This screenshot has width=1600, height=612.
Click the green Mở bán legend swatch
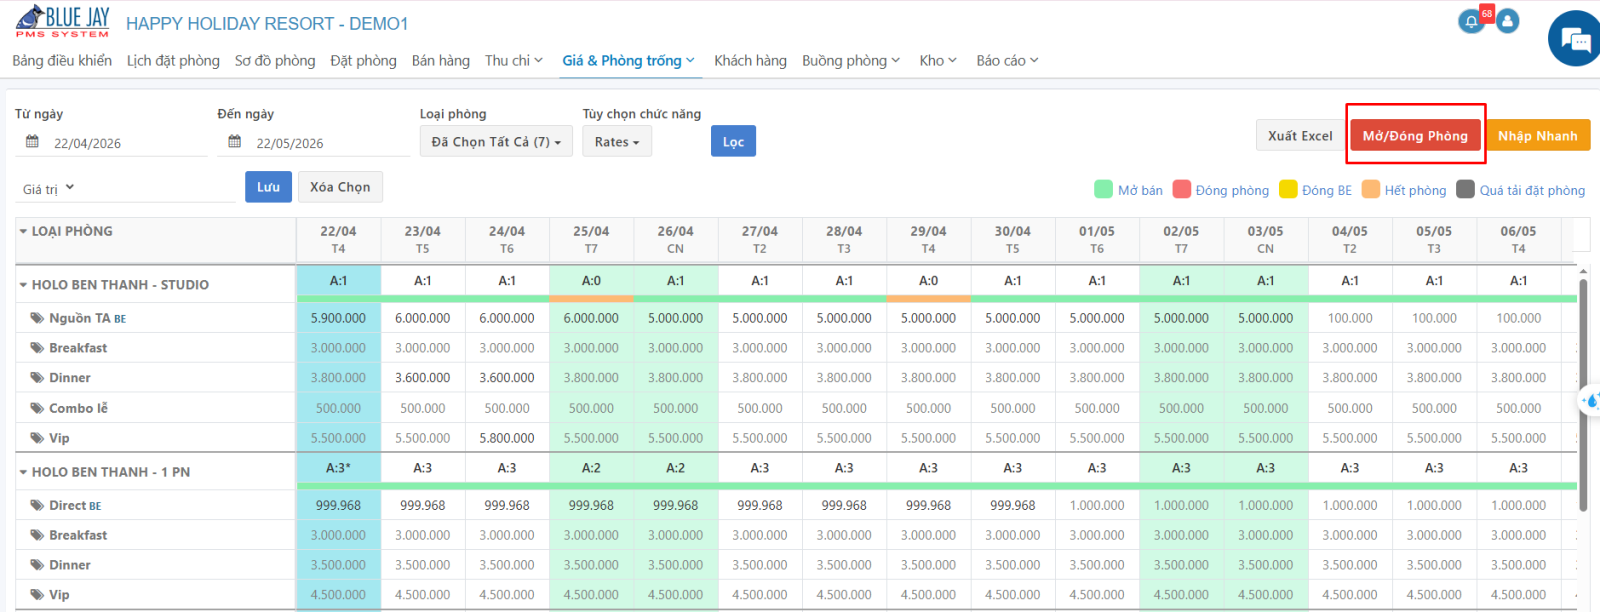1104,189
